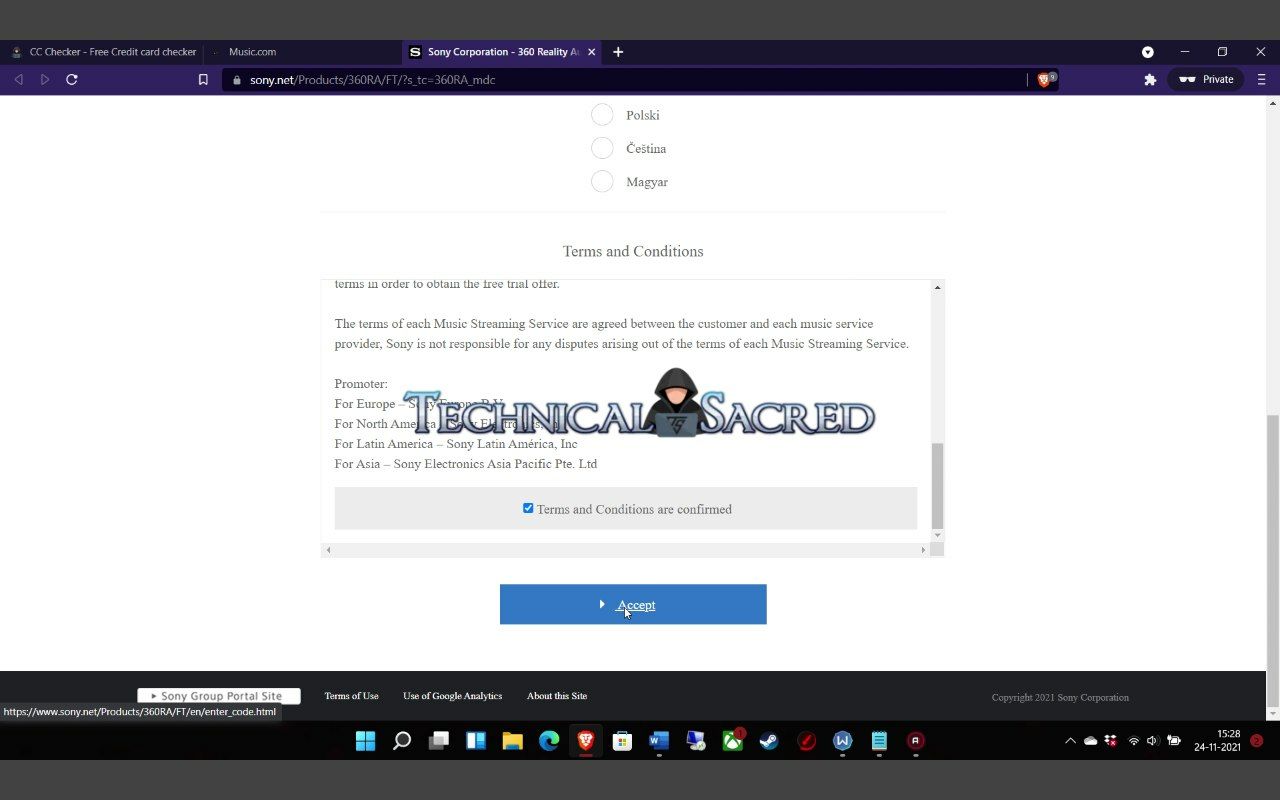Image resolution: width=1280 pixels, height=800 pixels.
Task: Click the page vertical scrollbar thumb
Action: [1273, 560]
